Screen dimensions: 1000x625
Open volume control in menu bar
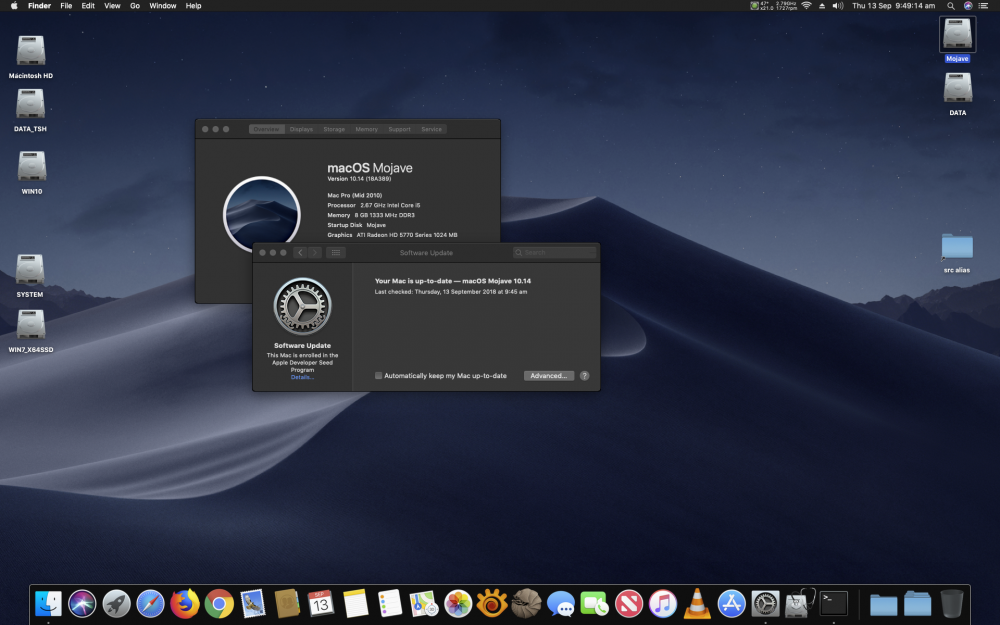[838, 6]
